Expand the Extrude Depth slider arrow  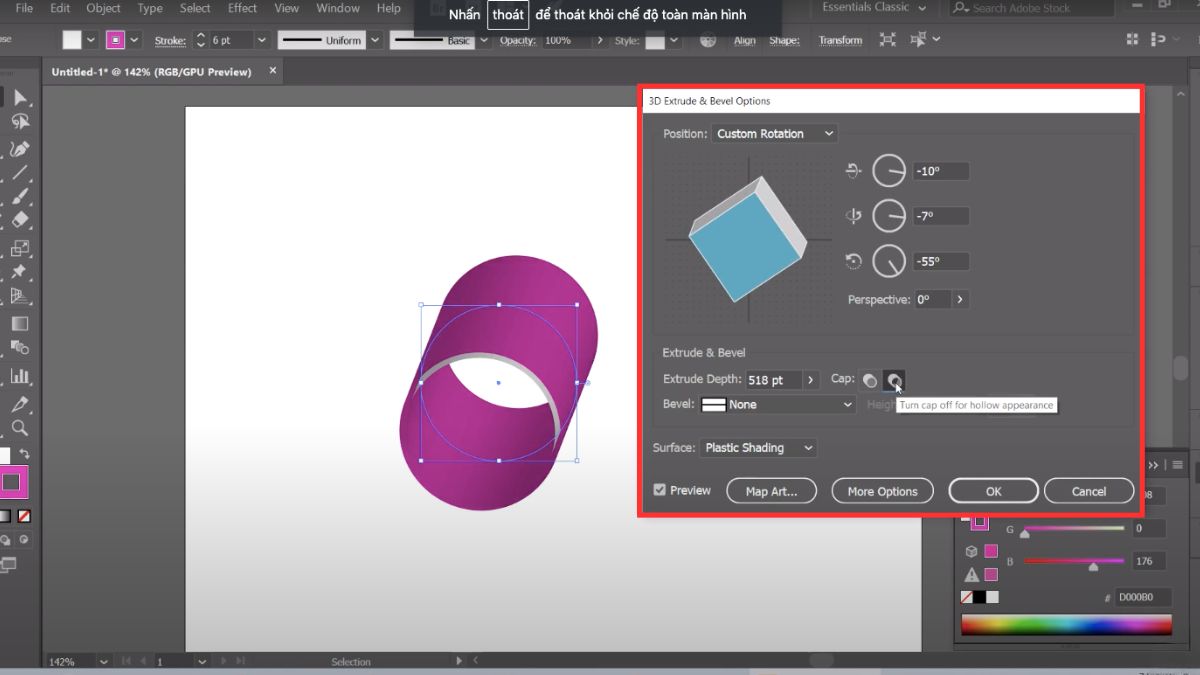coord(811,380)
